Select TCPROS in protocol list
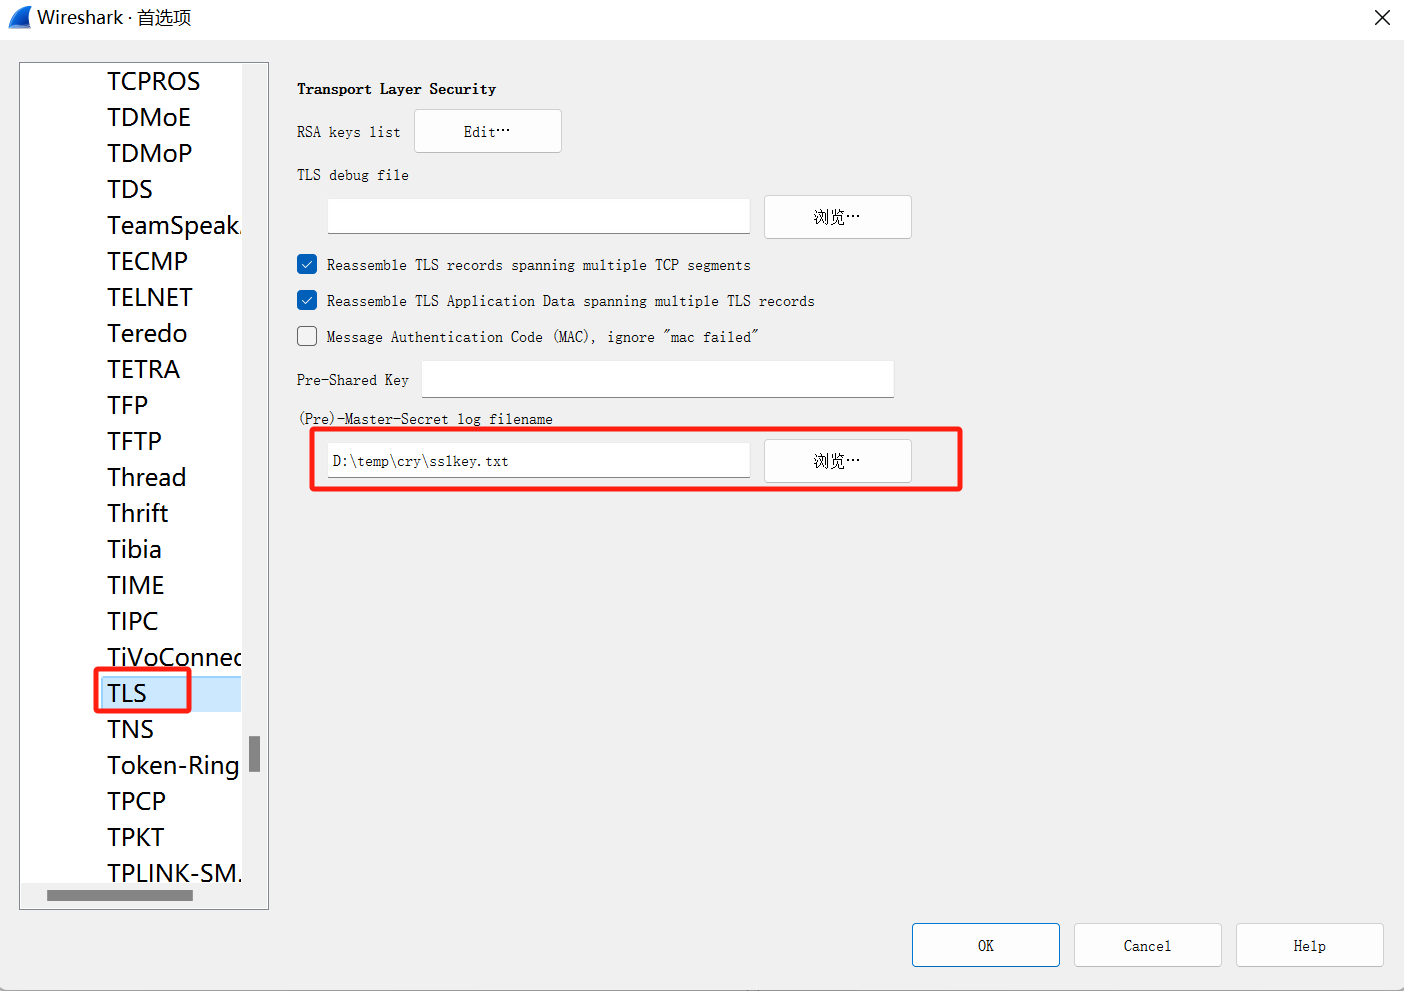This screenshot has width=1404, height=991. click(x=154, y=81)
